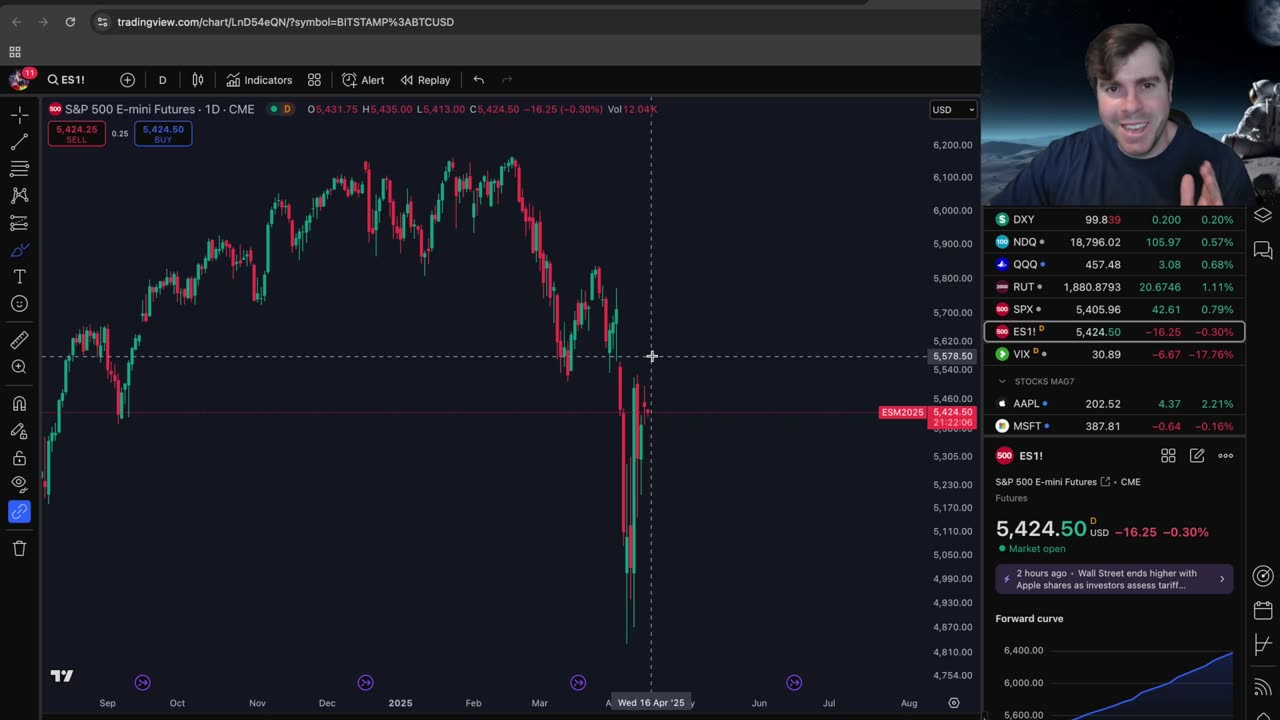The width and height of the screenshot is (1280, 720).
Task: Select the trend line drawing tool
Action: click(19, 143)
